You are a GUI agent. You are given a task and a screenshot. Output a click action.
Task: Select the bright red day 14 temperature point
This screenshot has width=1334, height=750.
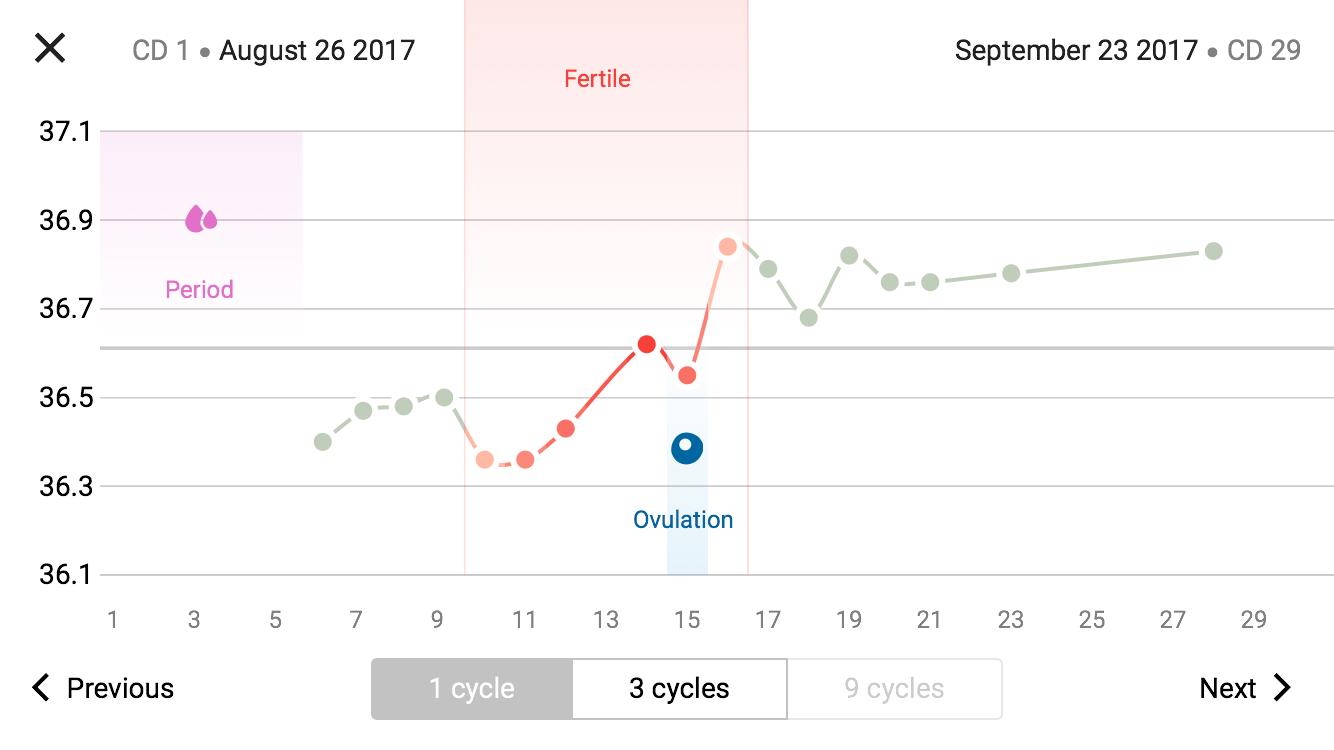(646, 344)
